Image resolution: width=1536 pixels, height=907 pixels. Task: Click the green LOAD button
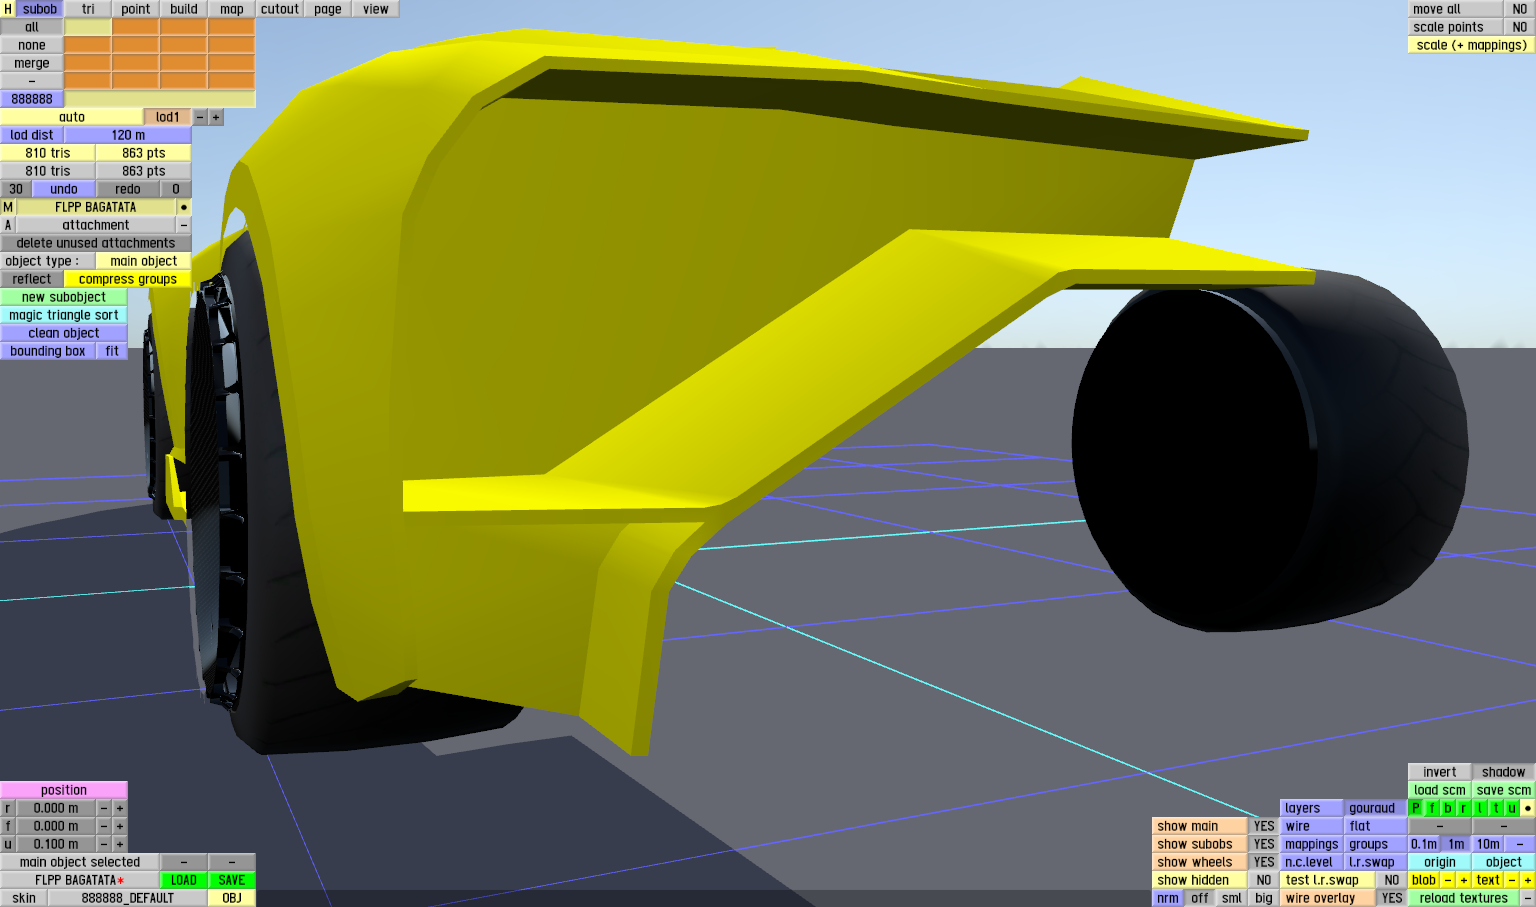tap(184, 880)
